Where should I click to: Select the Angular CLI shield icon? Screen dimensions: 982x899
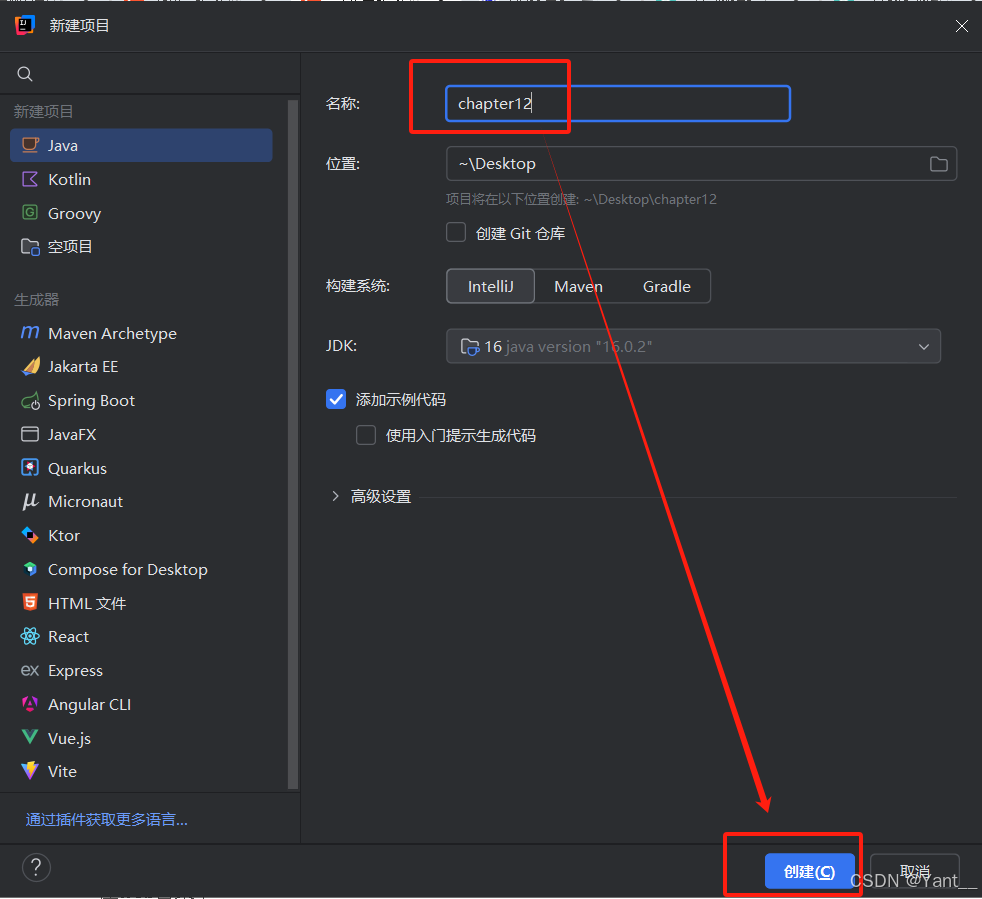coord(30,704)
